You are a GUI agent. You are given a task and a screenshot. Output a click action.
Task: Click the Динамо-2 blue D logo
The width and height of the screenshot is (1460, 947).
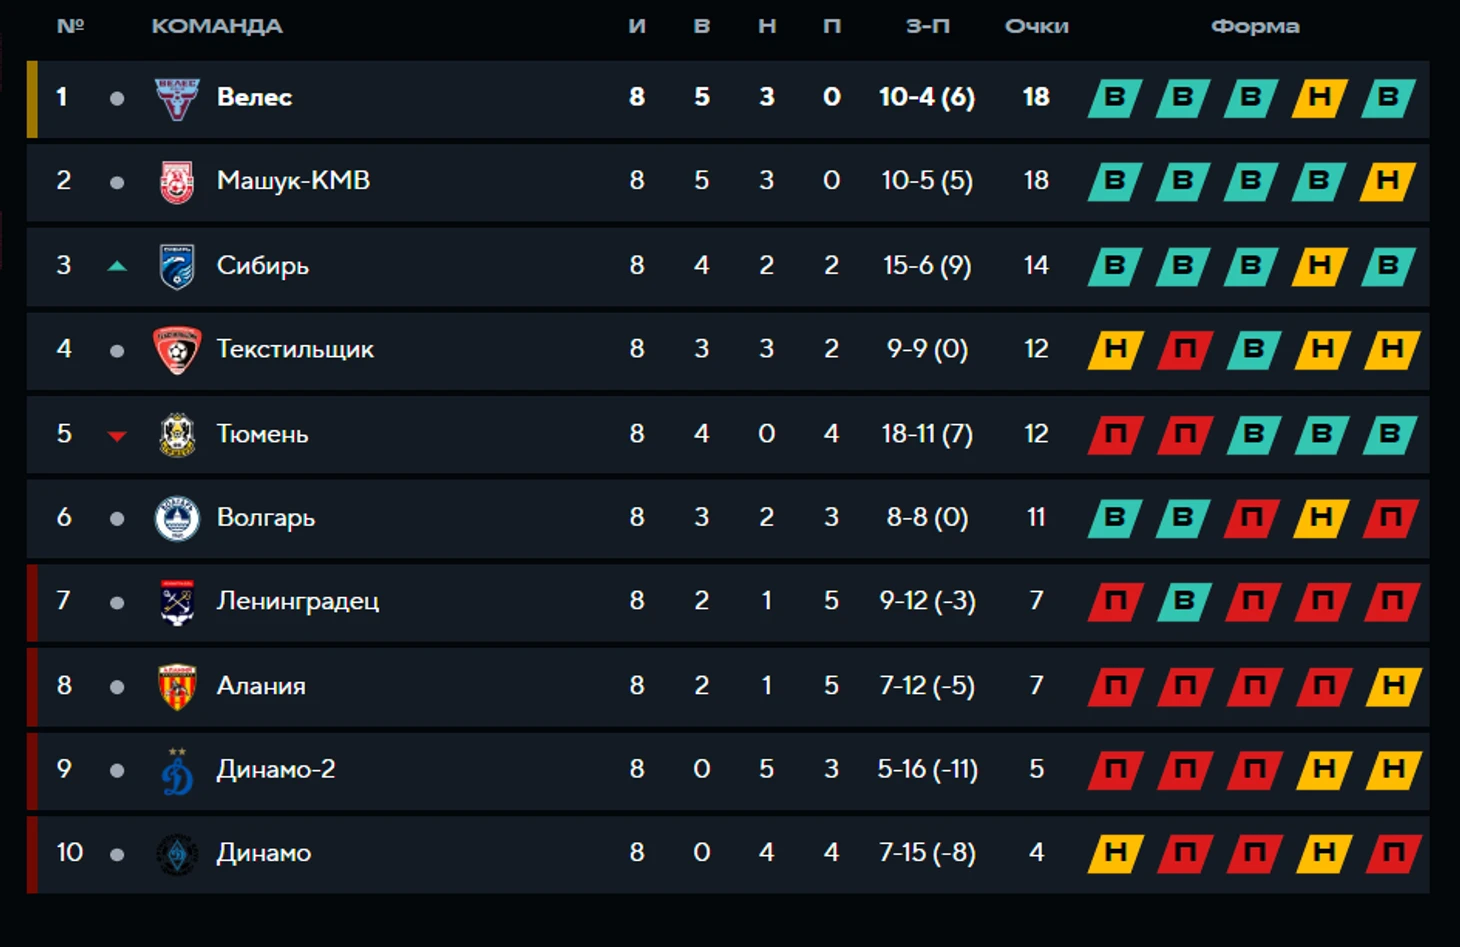(x=177, y=771)
